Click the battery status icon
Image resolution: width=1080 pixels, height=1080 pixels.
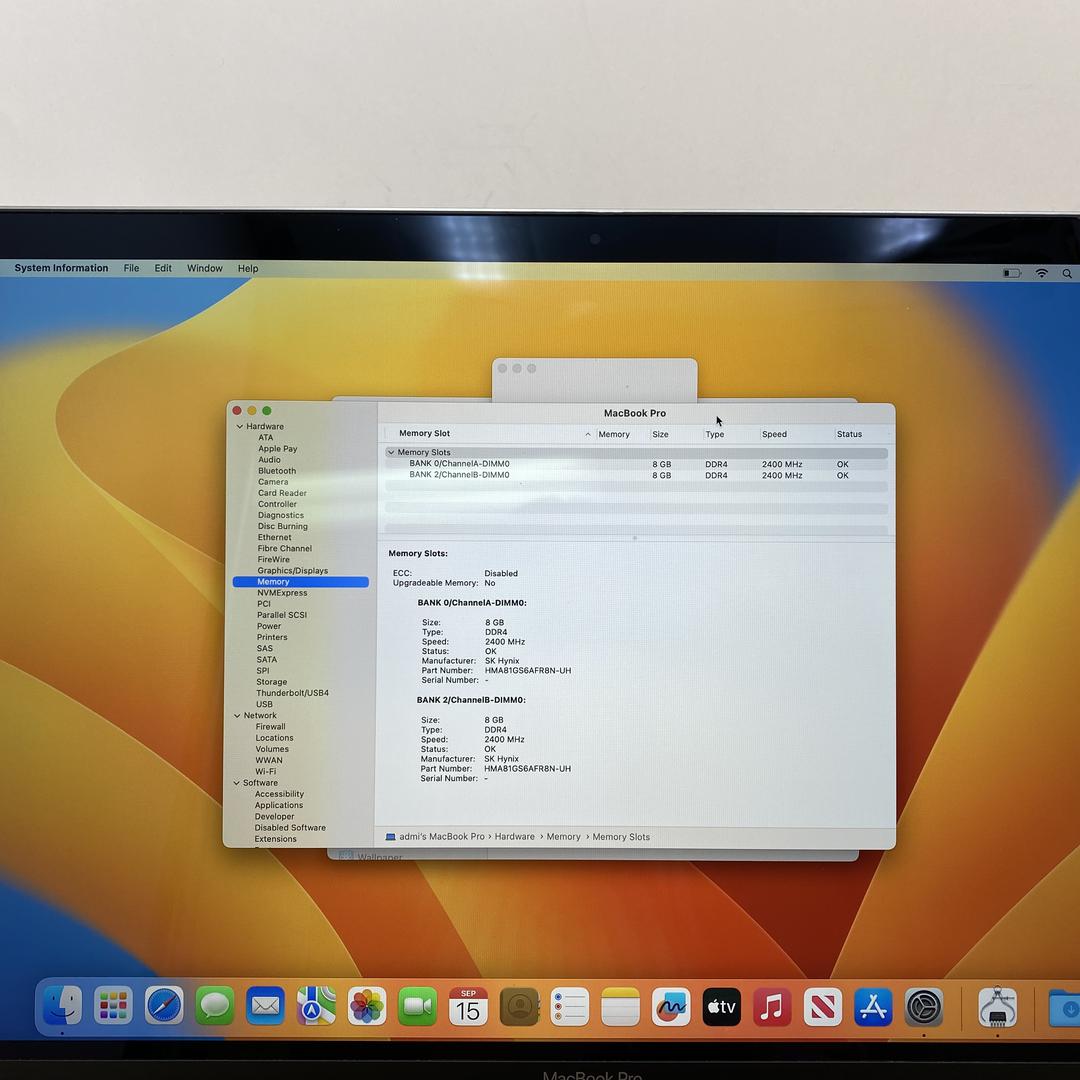coord(1012,273)
